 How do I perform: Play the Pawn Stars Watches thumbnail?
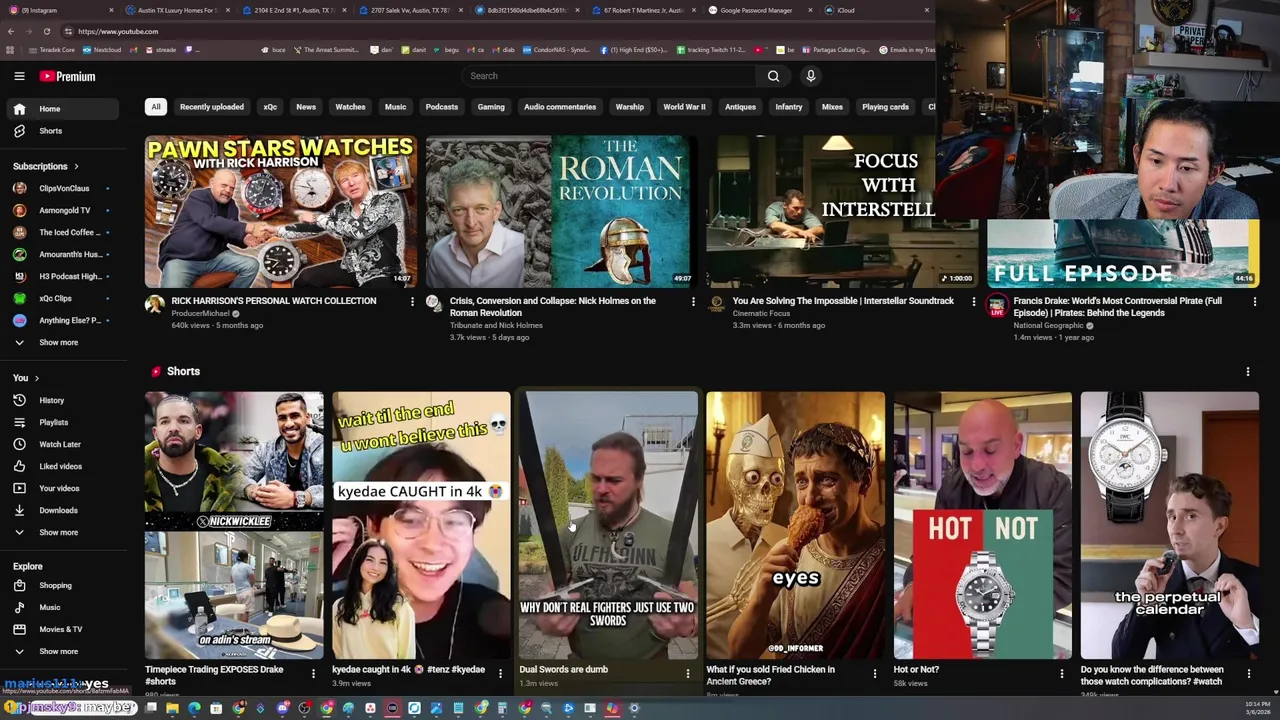[x=280, y=212]
